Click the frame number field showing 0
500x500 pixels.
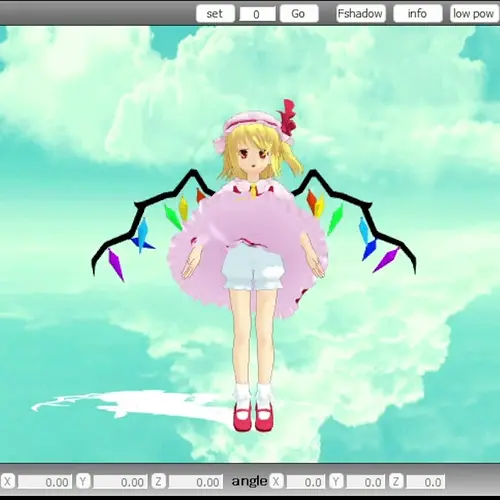pos(257,14)
